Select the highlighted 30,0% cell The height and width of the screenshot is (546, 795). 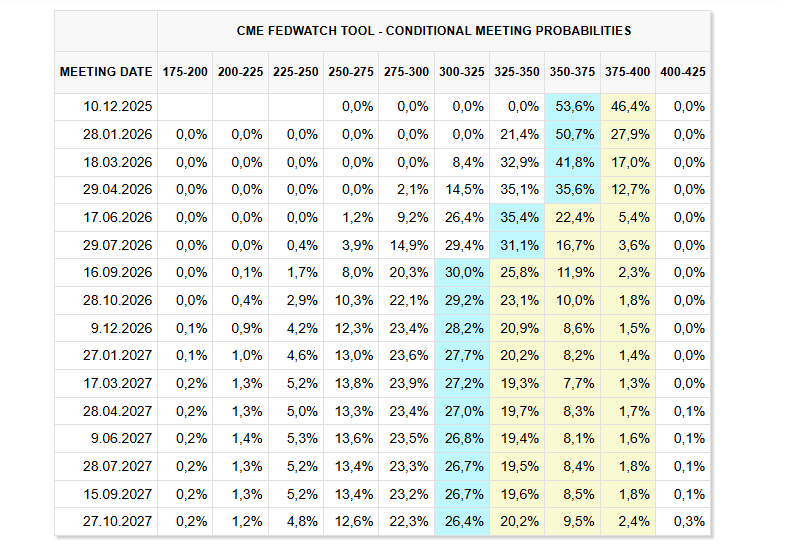[x=463, y=272]
